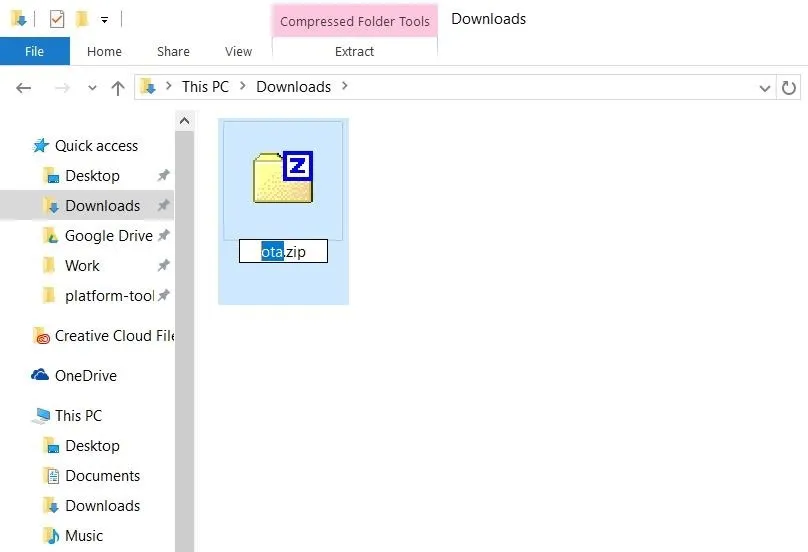Image resolution: width=808 pixels, height=552 pixels.
Task: Click the pin icon next to Work
Action: click(x=163, y=265)
